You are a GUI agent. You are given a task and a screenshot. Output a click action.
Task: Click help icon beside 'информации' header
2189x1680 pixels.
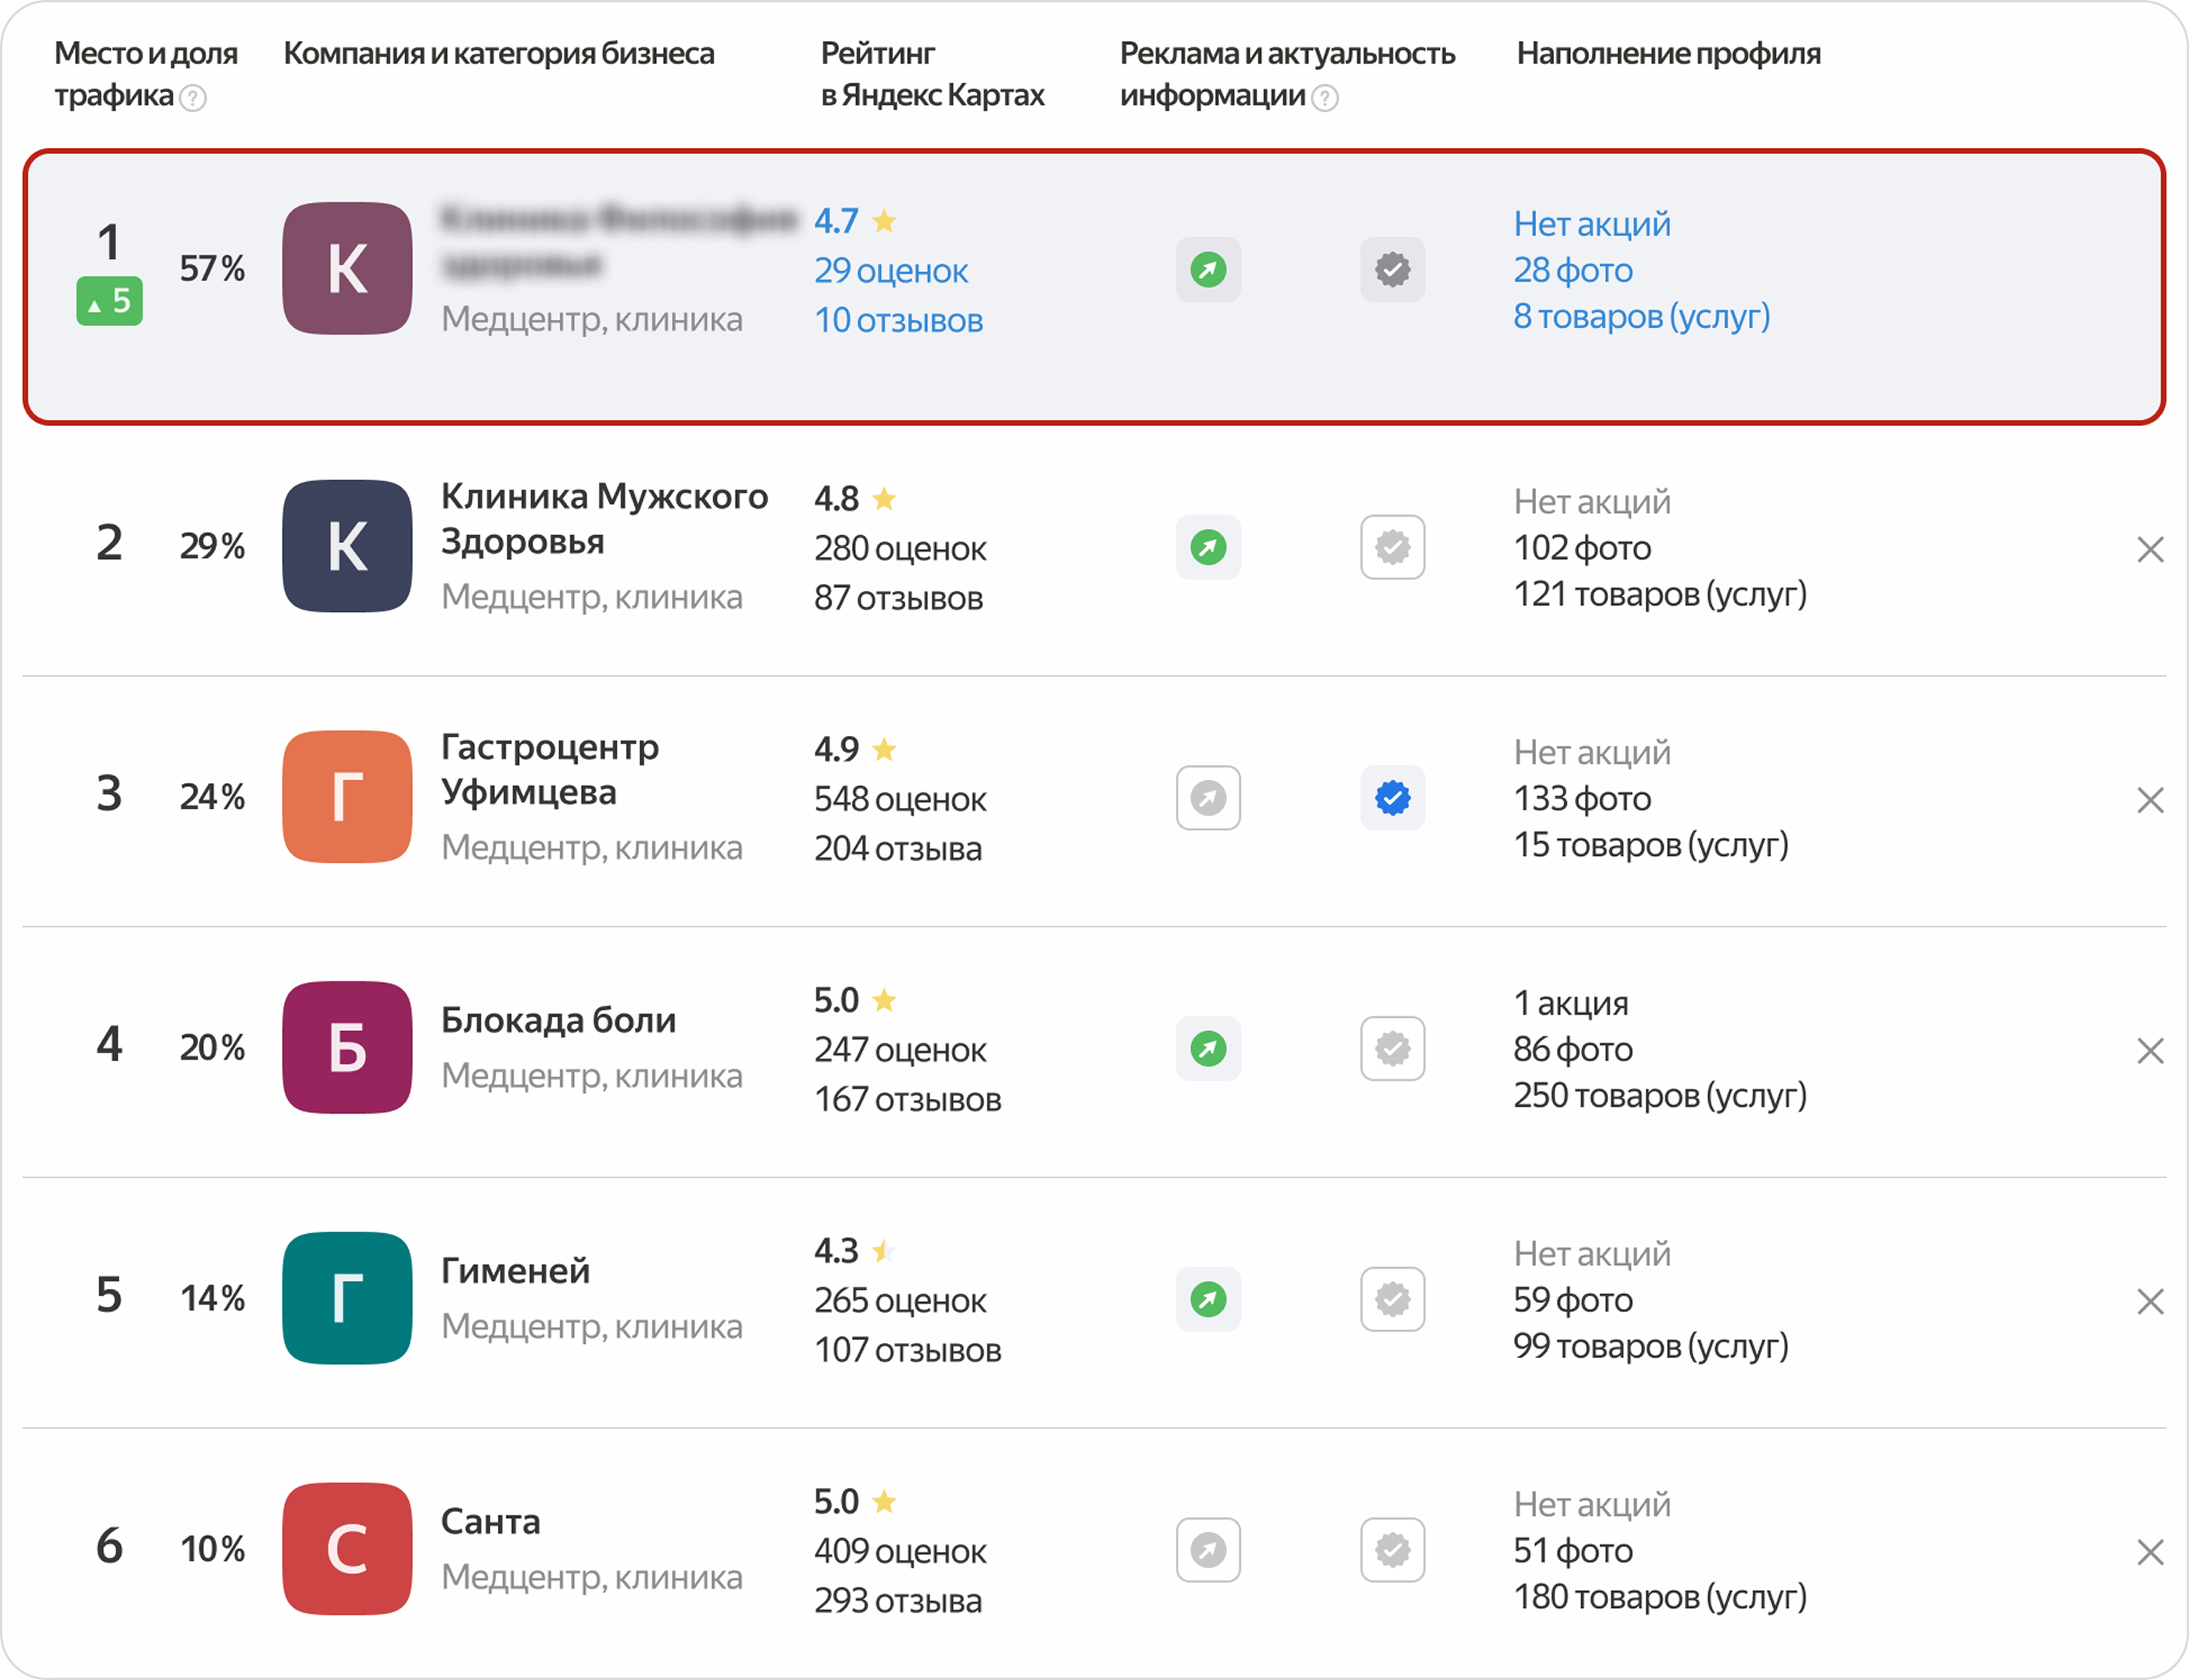[x=1324, y=98]
